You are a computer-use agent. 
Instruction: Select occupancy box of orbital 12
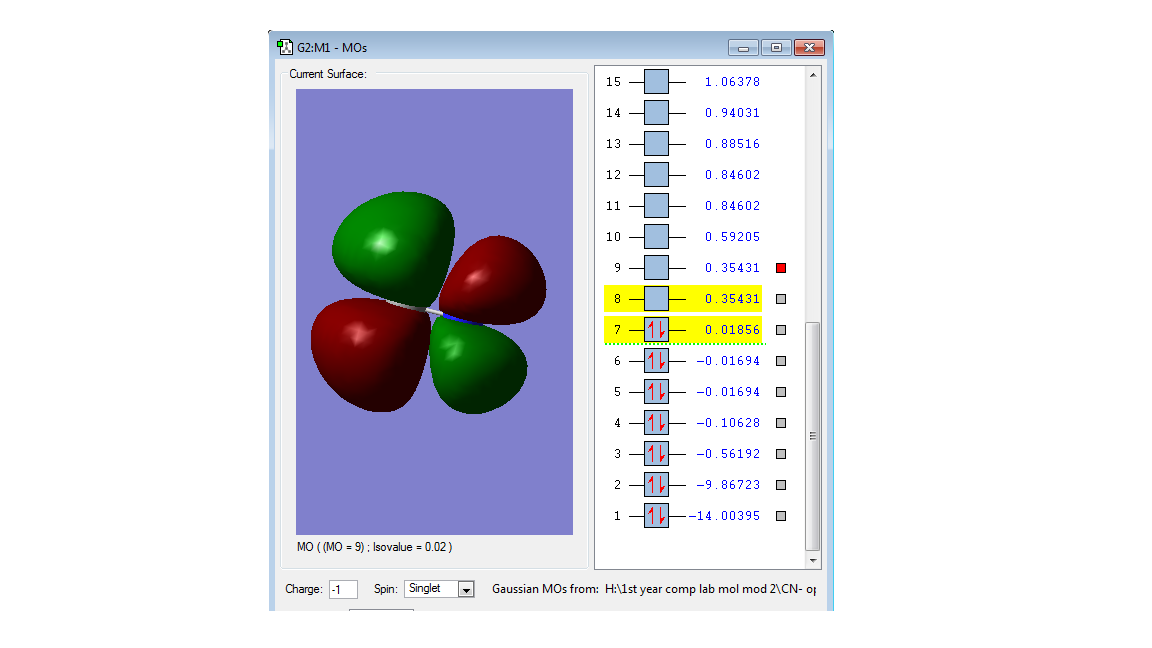click(x=657, y=175)
